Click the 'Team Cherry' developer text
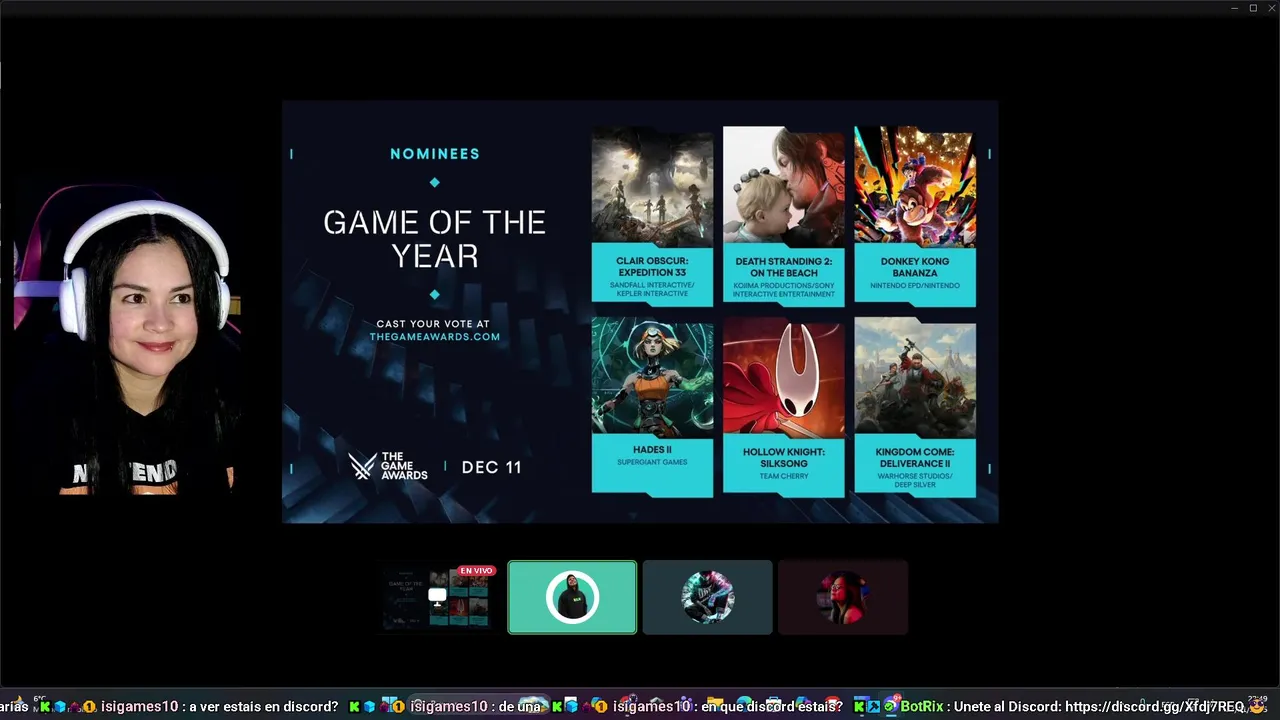 pyautogui.click(x=784, y=476)
